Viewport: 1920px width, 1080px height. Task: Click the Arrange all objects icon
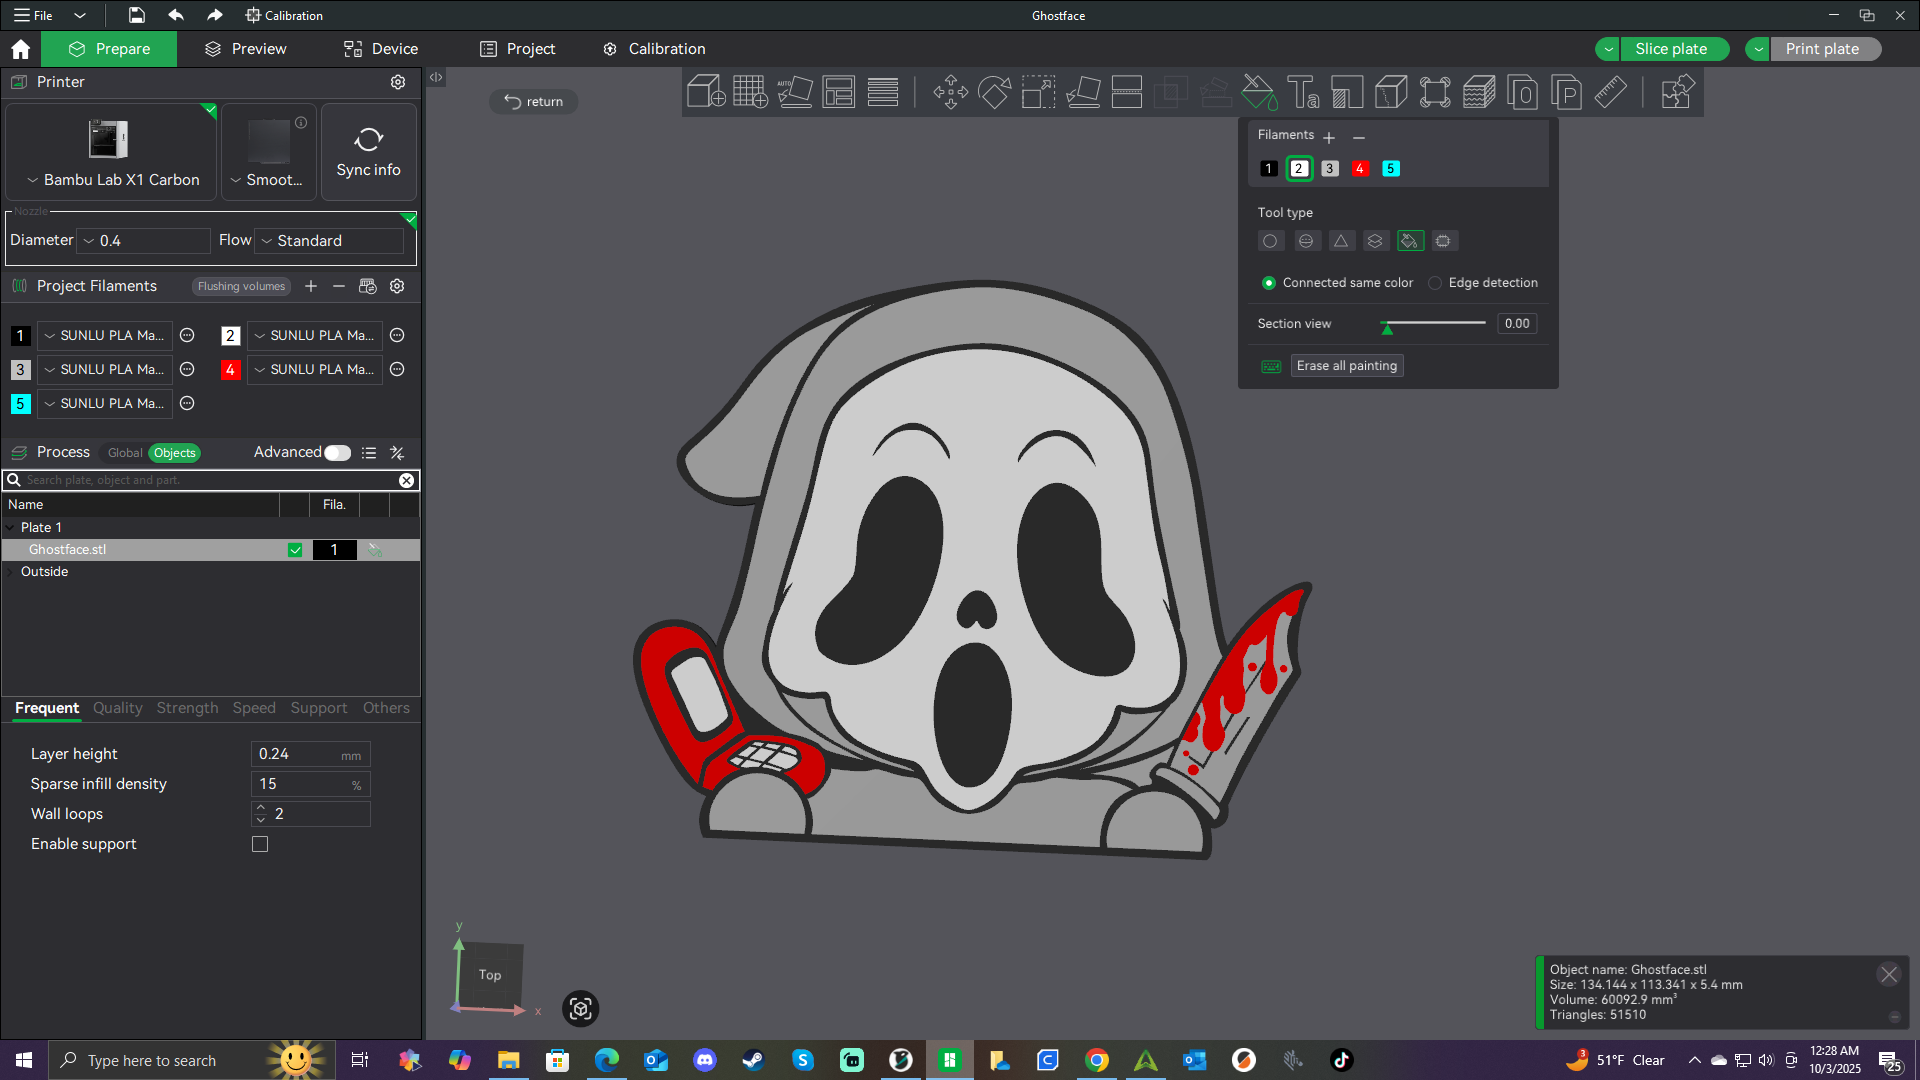[839, 92]
